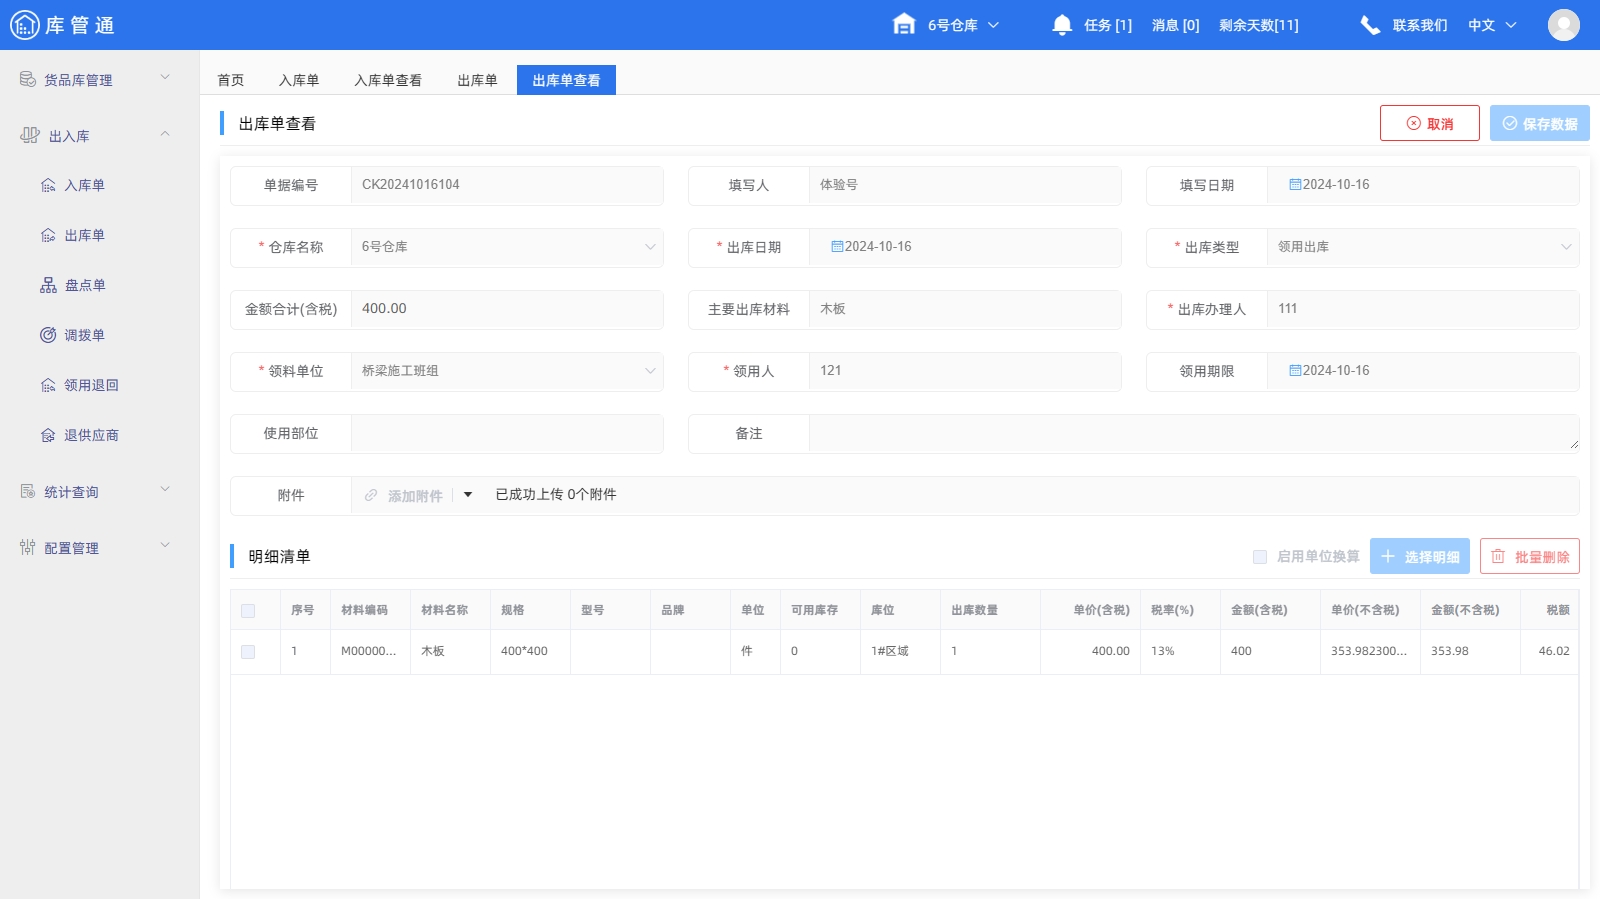
Task: Click the trash icon in 批量删除 button
Action: pyautogui.click(x=1498, y=556)
